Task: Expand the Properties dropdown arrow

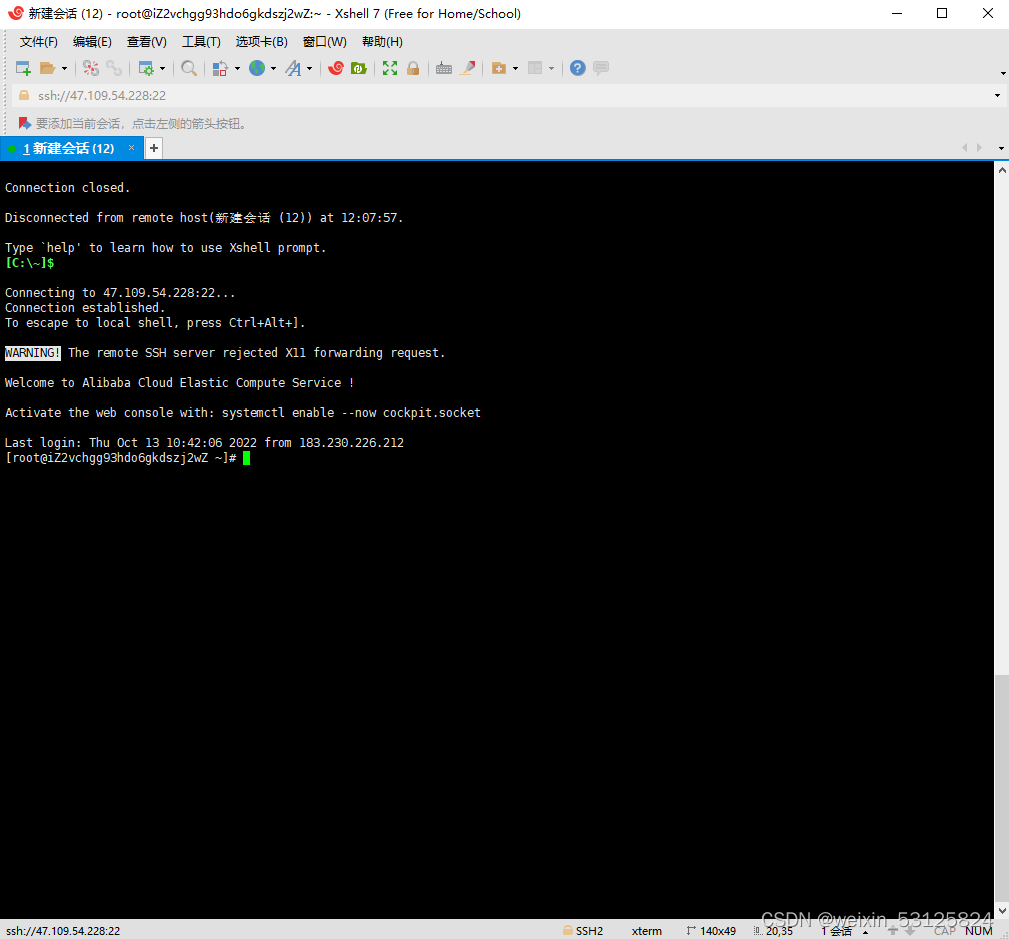Action: (x=162, y=68)
